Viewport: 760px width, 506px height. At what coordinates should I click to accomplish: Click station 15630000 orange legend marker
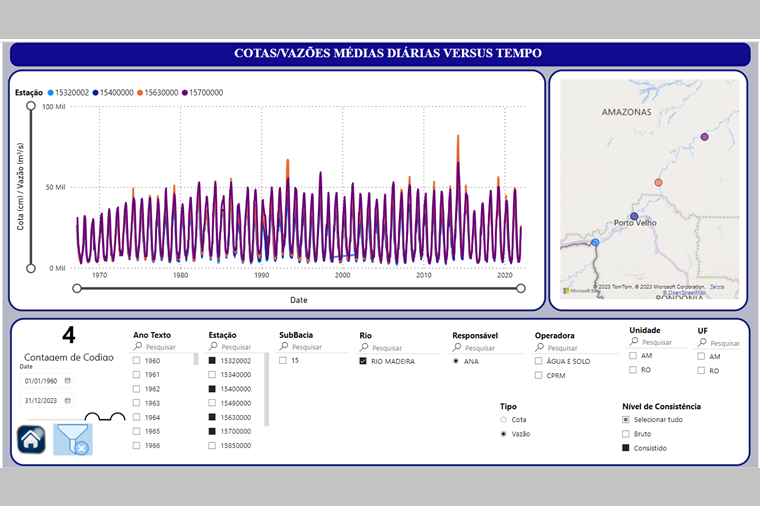(140, 93)
